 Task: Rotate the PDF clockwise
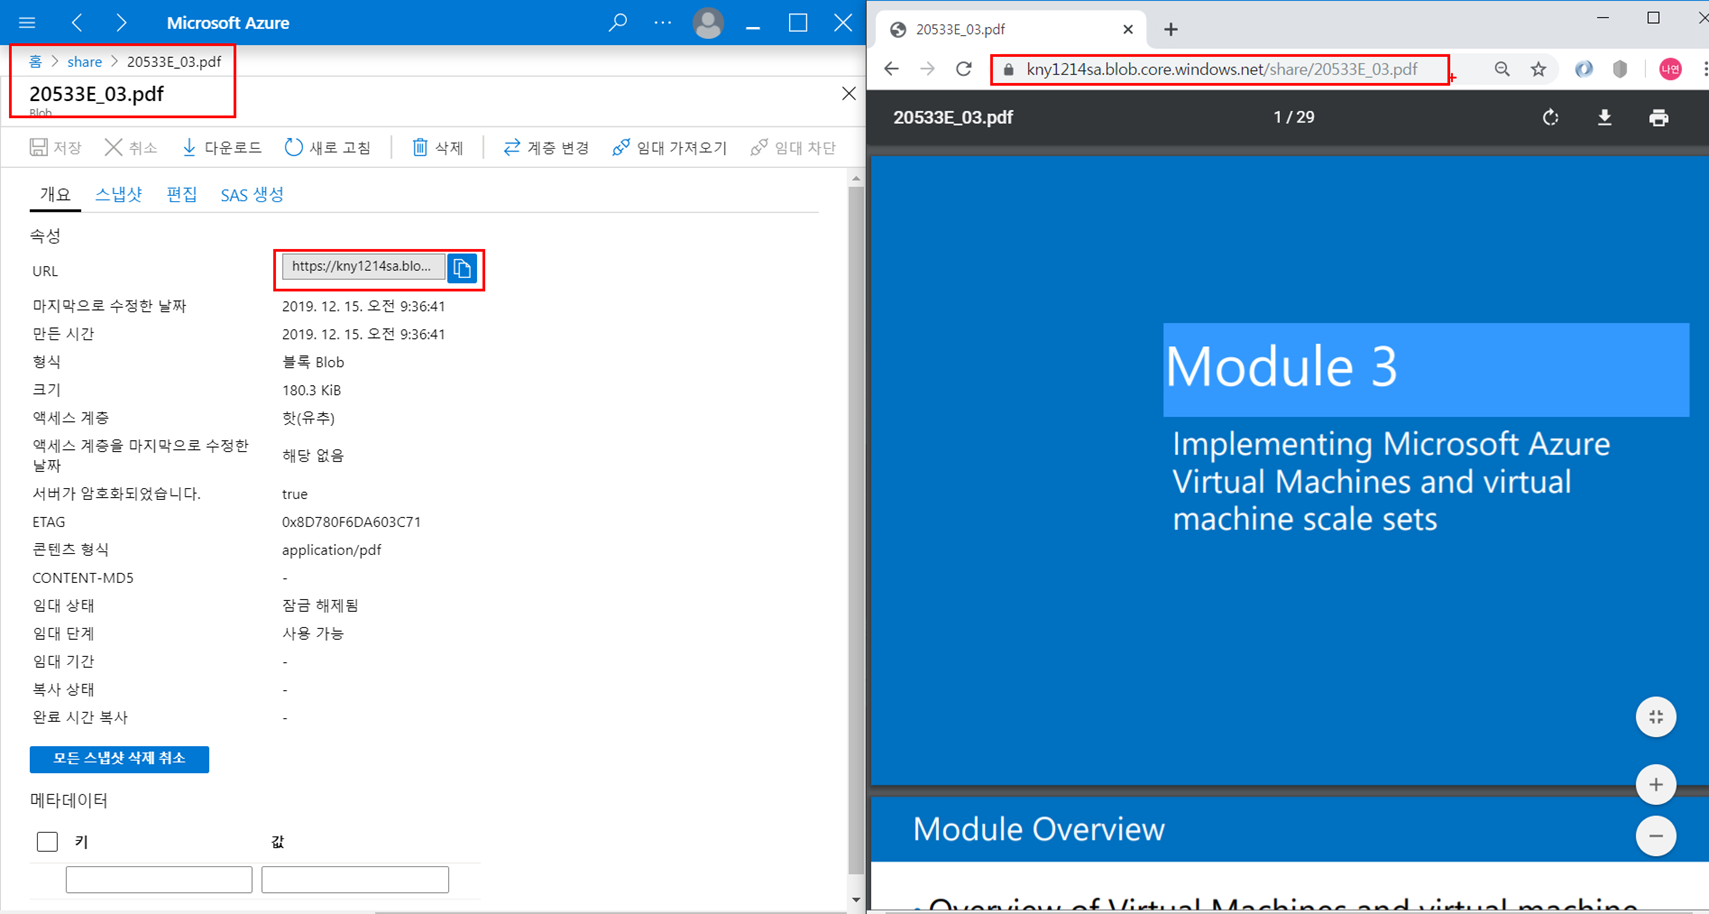[x=1550, y=118]
